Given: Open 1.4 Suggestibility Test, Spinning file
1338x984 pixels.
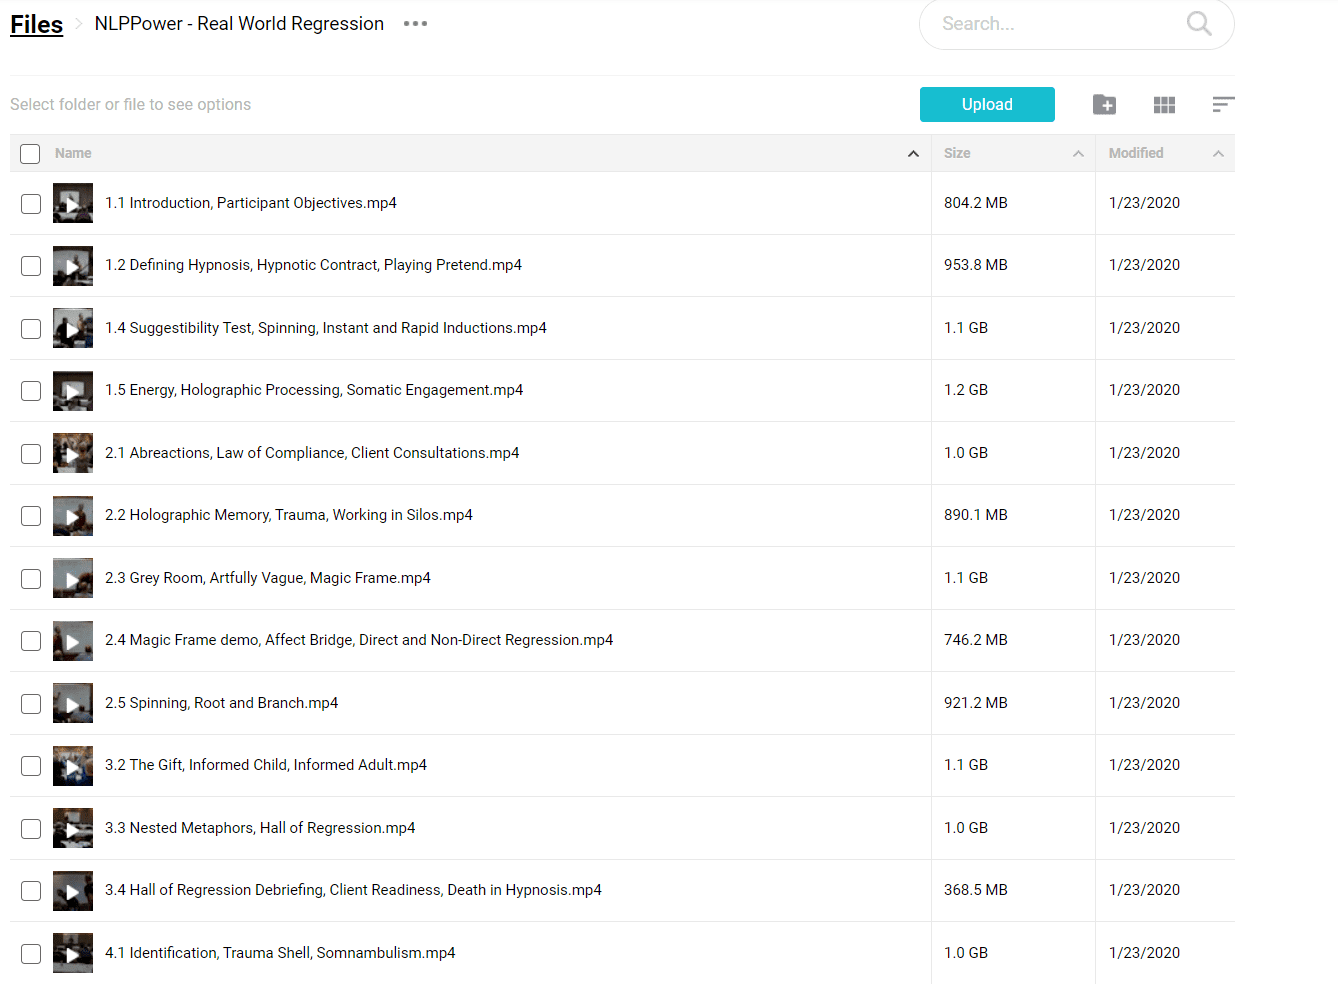Looking at the screenshot, I should (326, 328).
